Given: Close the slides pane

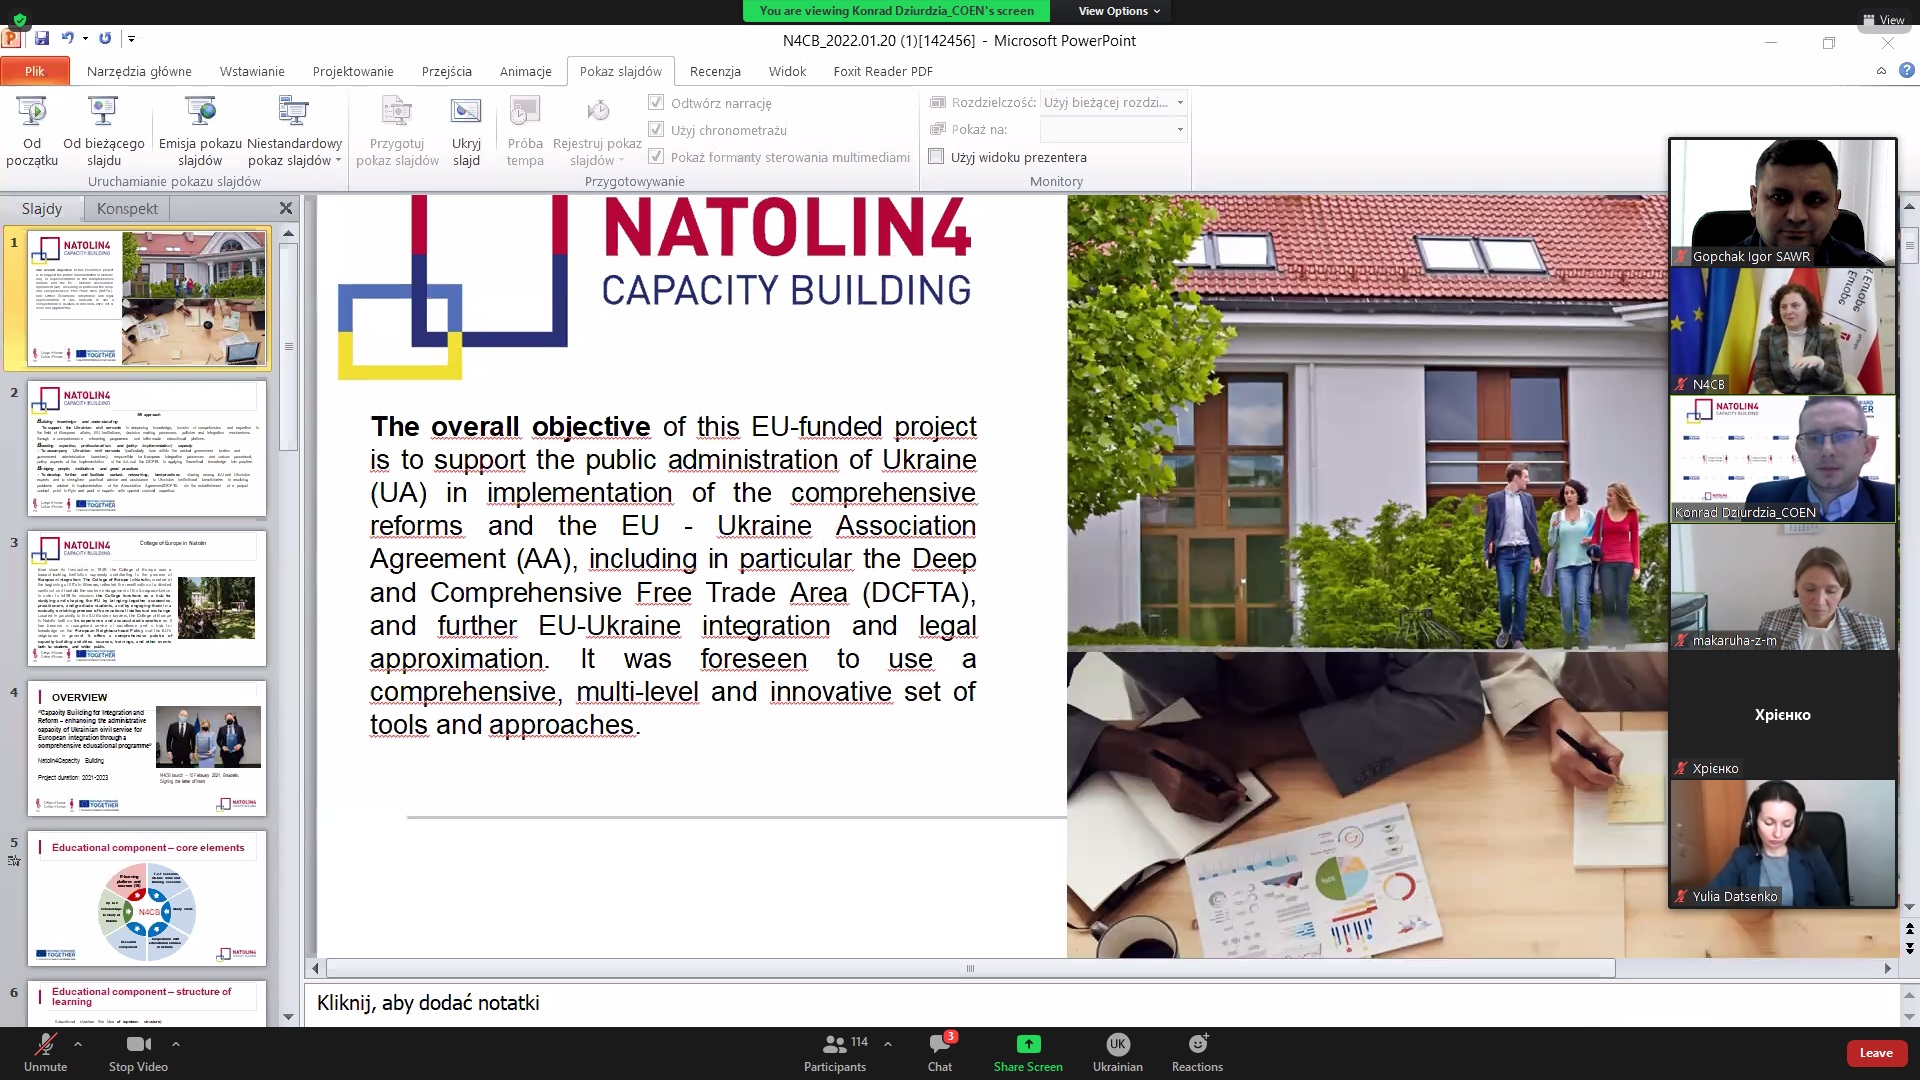Looking at the screenshot, I should [286, 208].
